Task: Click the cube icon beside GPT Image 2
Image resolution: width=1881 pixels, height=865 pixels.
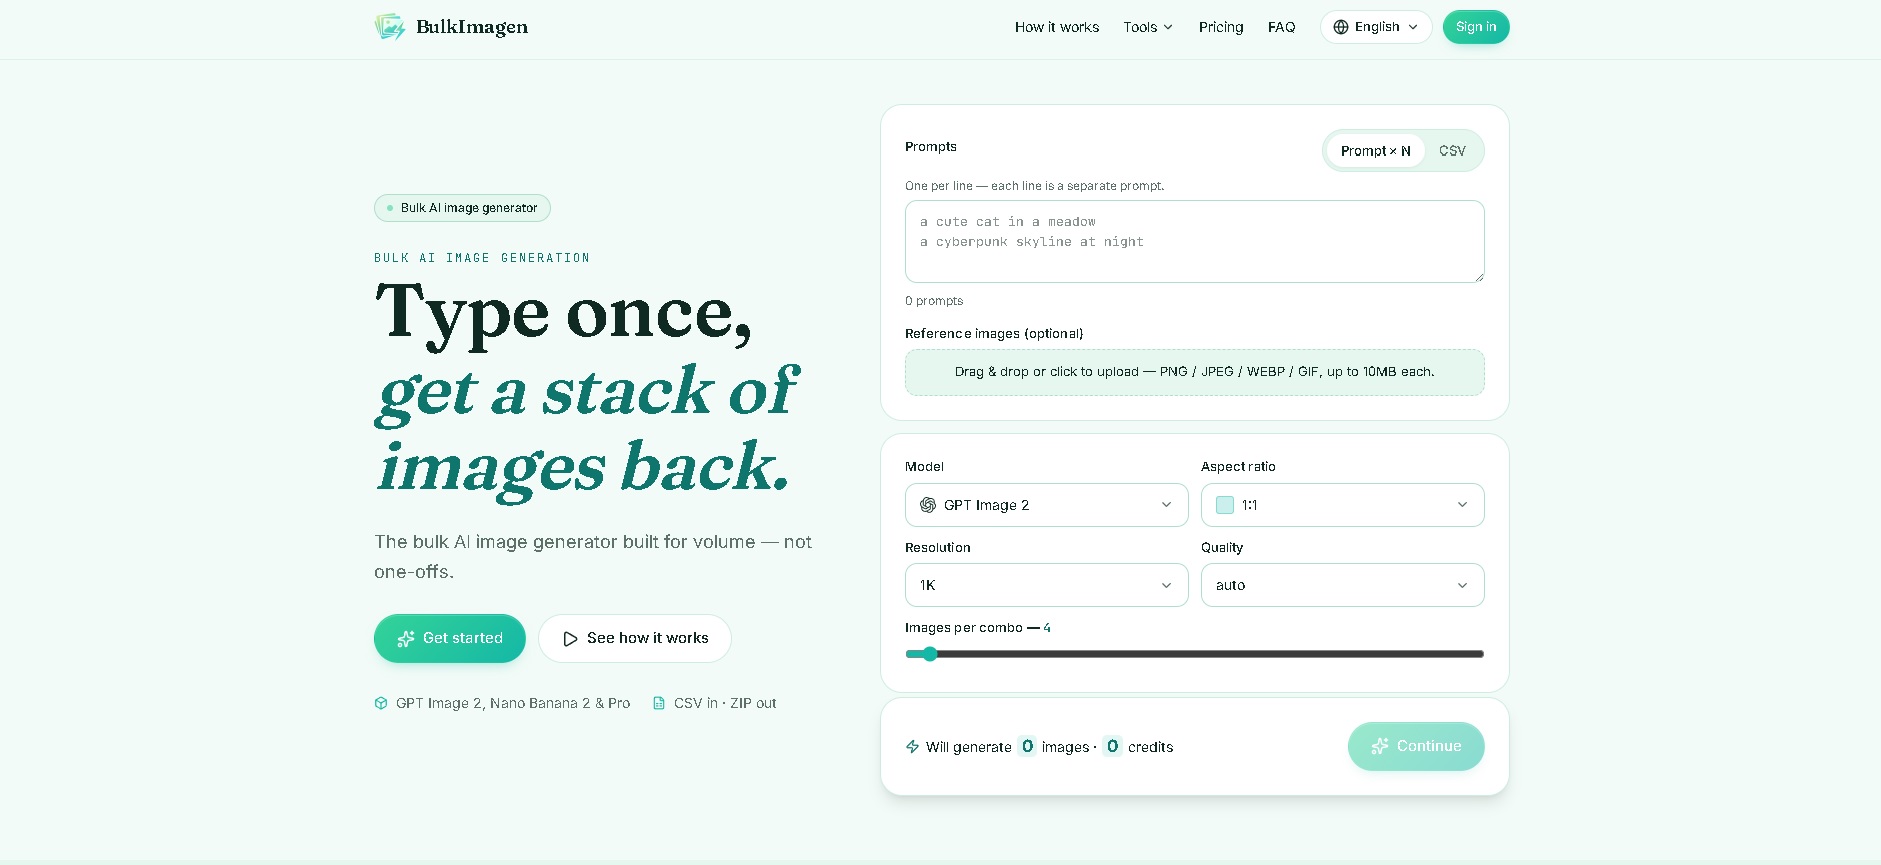Action: click(381, 703)
